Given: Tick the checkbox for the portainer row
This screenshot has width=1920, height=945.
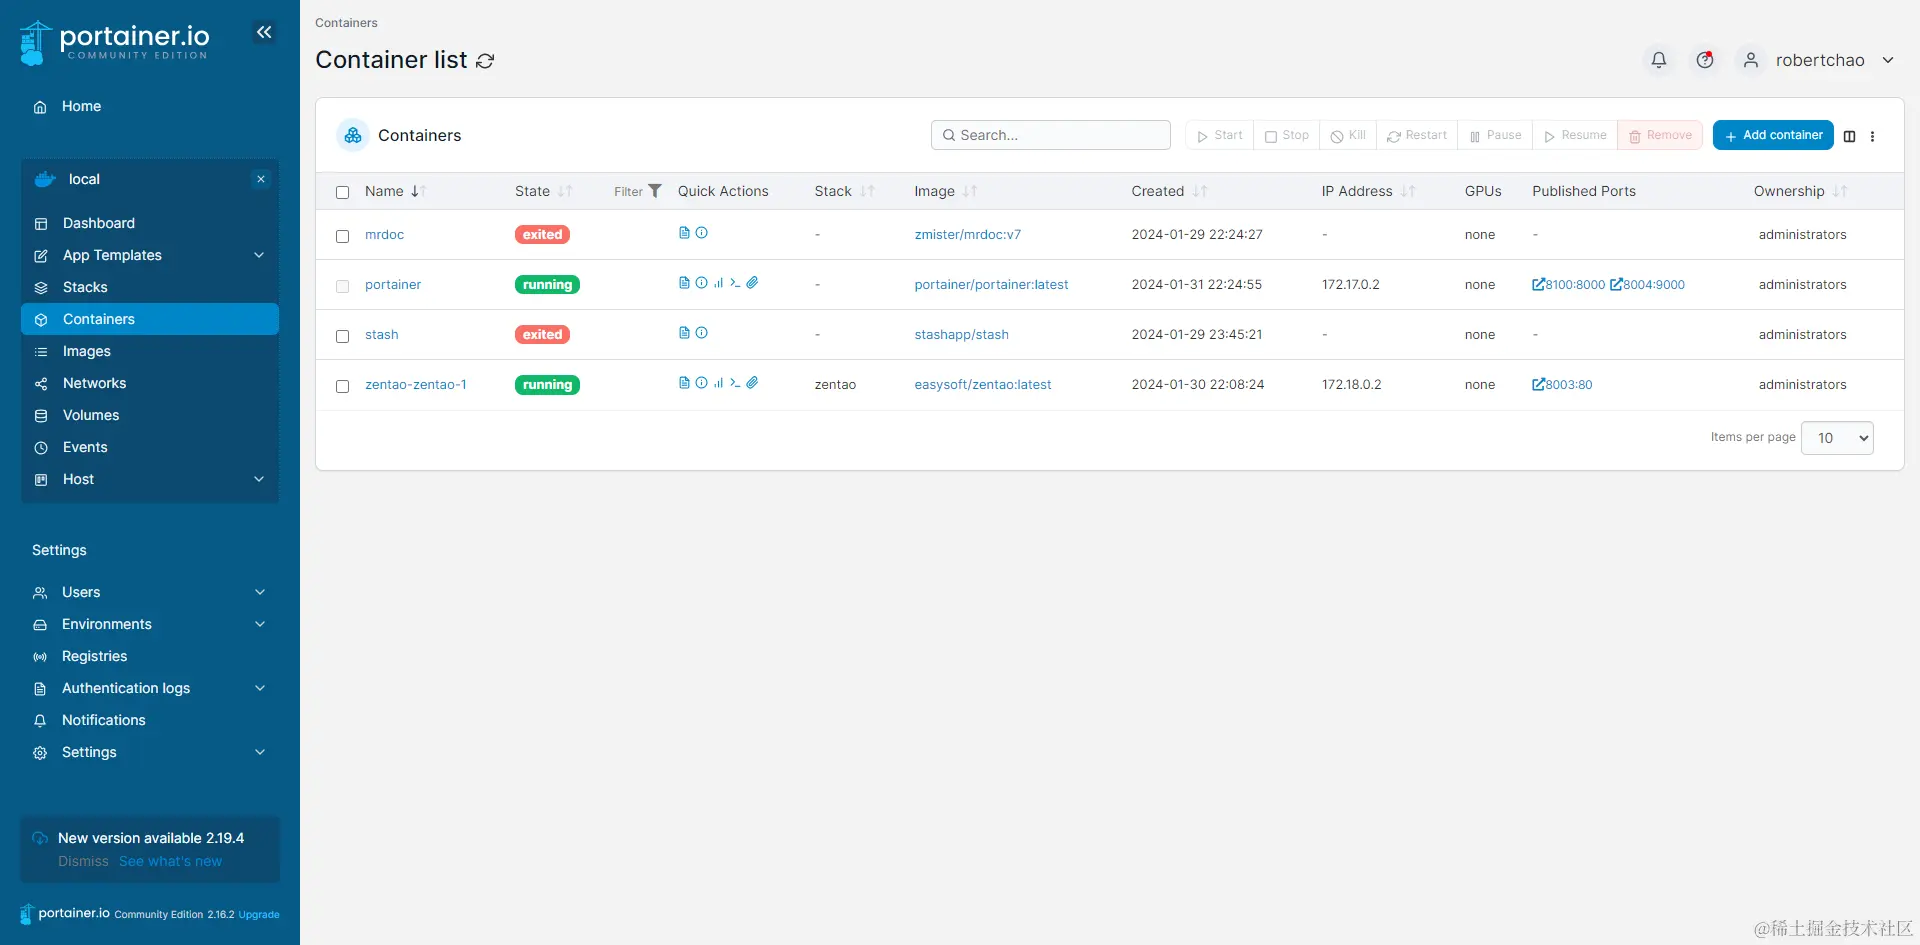Looking at the screenshot, I should pos(343,286).
